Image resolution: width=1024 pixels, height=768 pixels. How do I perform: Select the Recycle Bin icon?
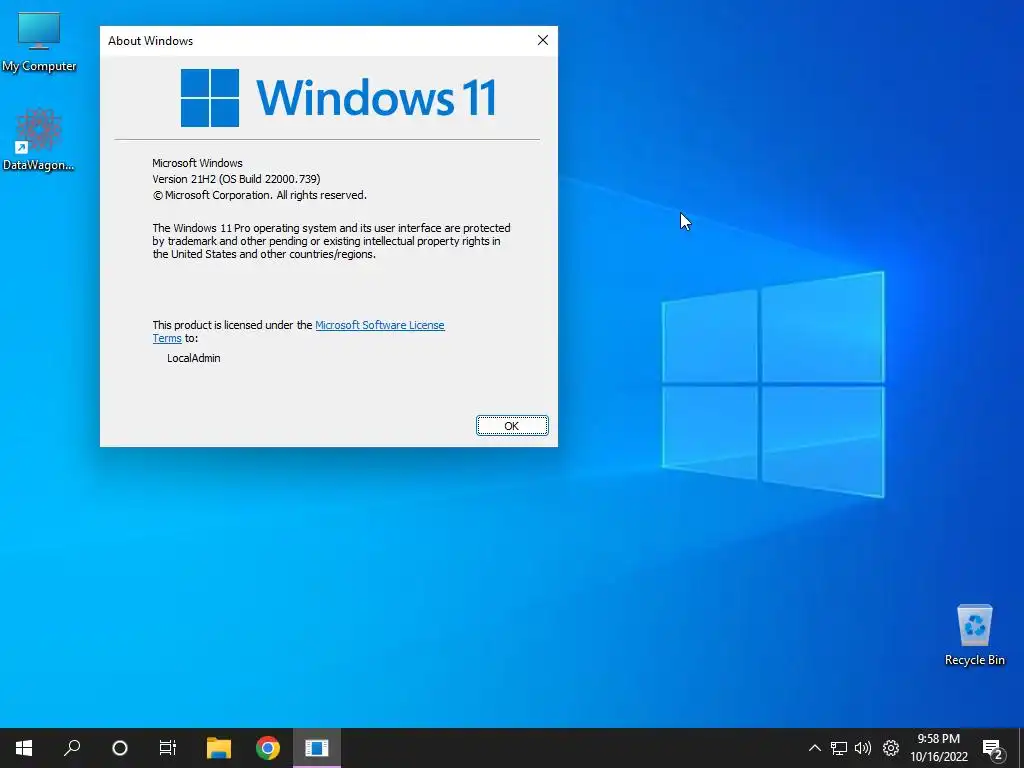[x=974, y=635]
